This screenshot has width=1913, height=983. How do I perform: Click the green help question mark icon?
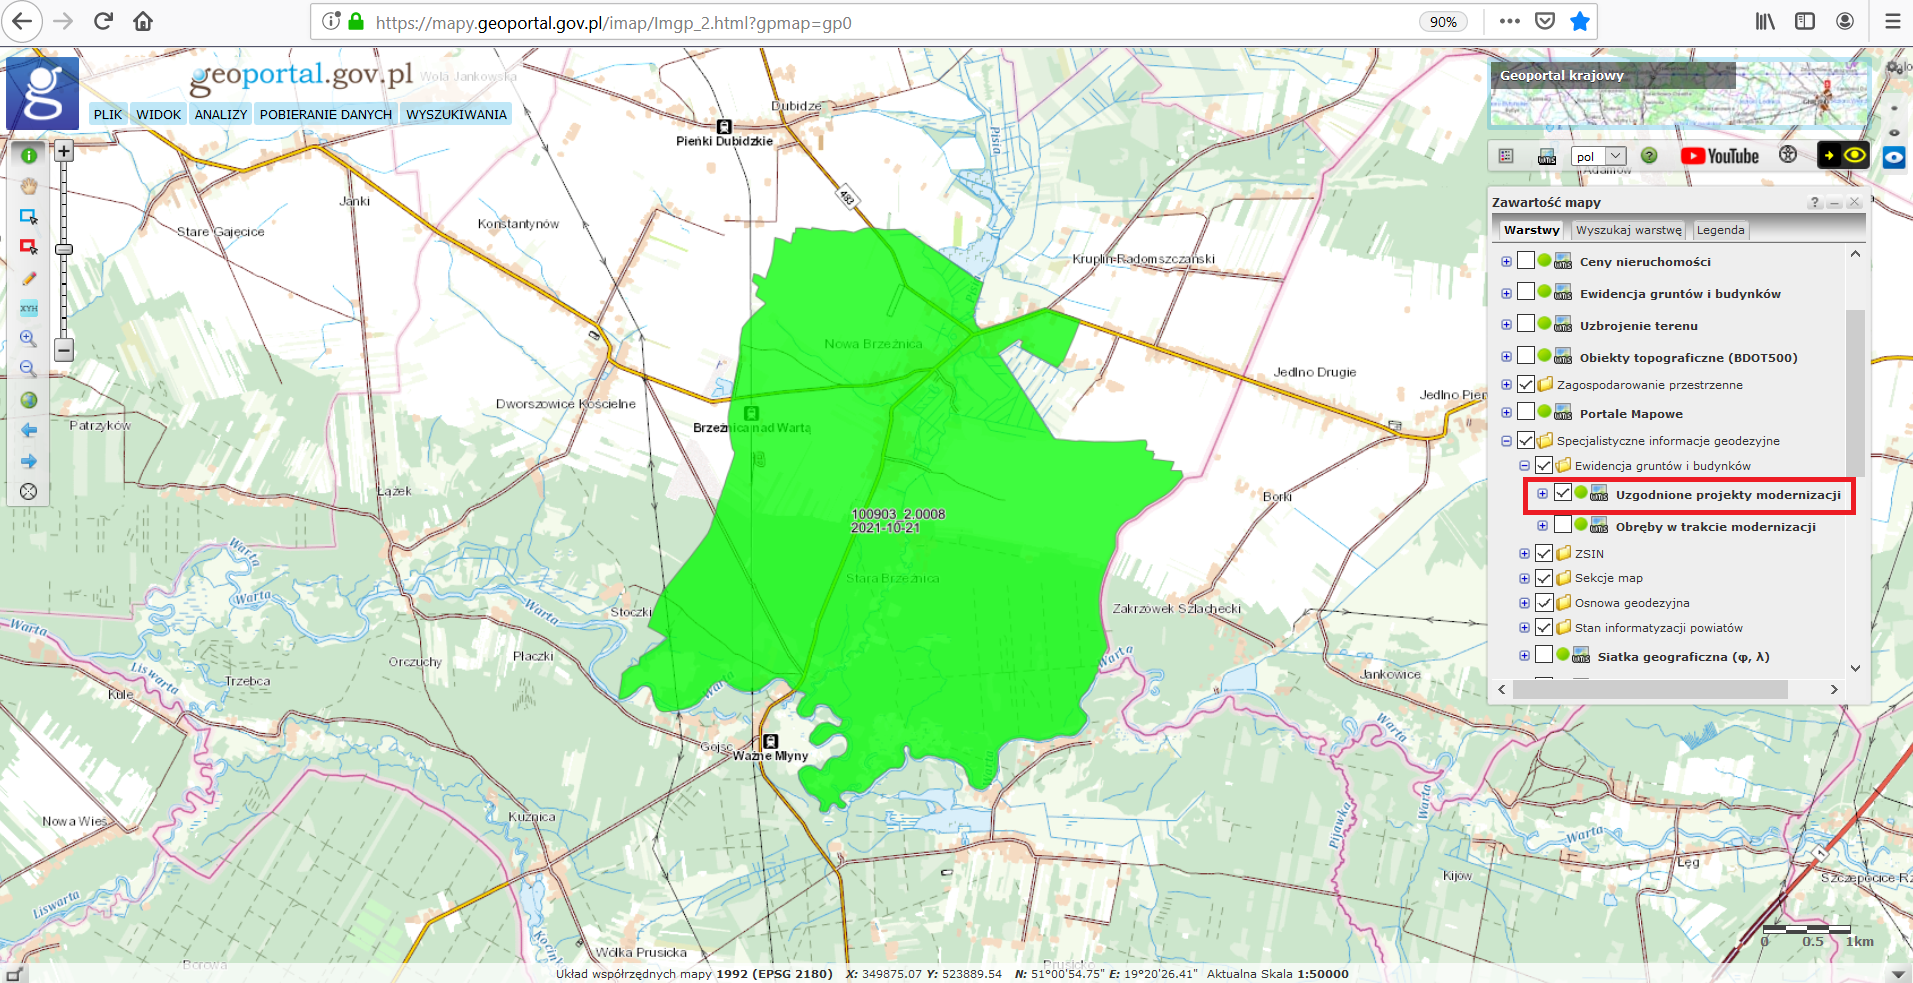[x=1650, y=156]
